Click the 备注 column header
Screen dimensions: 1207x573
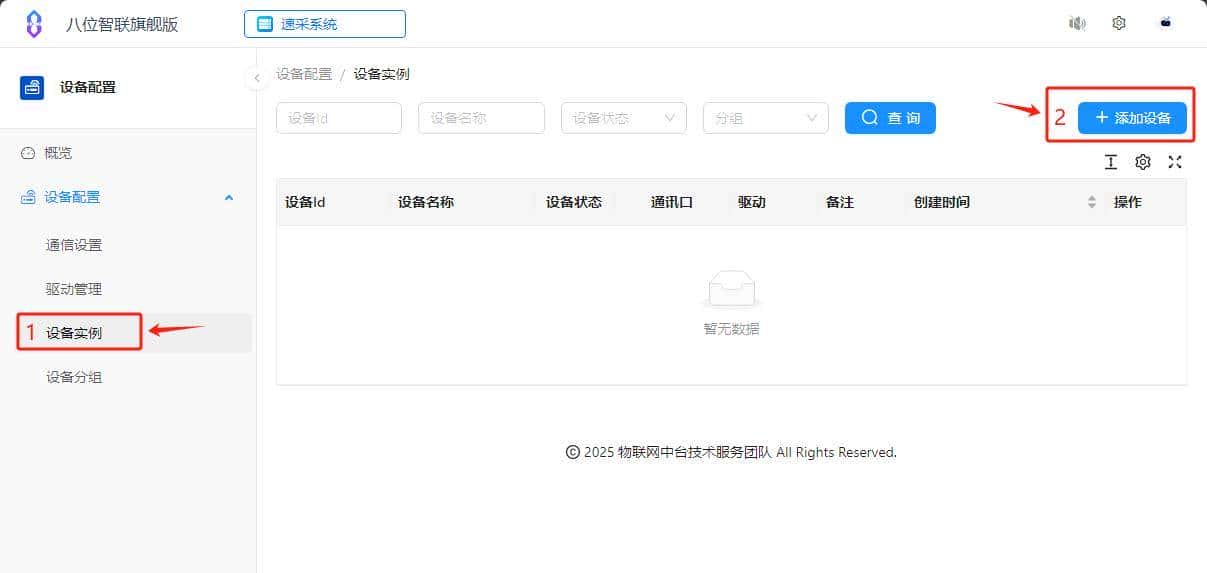[x=840, y=202]
